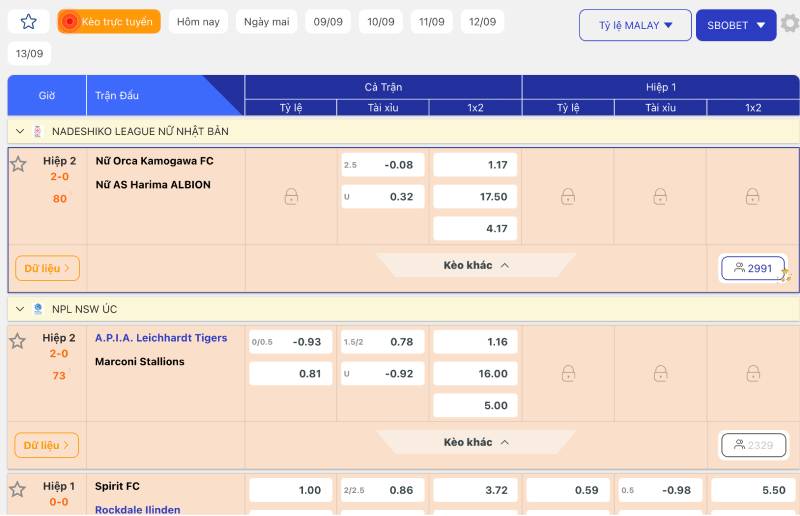Click the favorites star icon in top bar

[28, 22]
